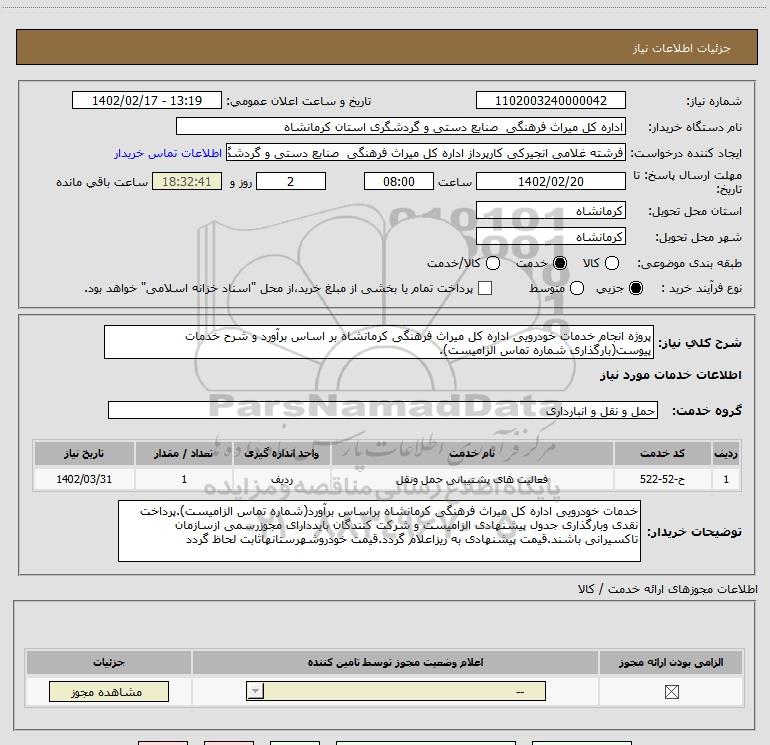Image resolution: width=770 pixels, height=745 pixels.
Task: Click the request creator field
Action: 425,153
